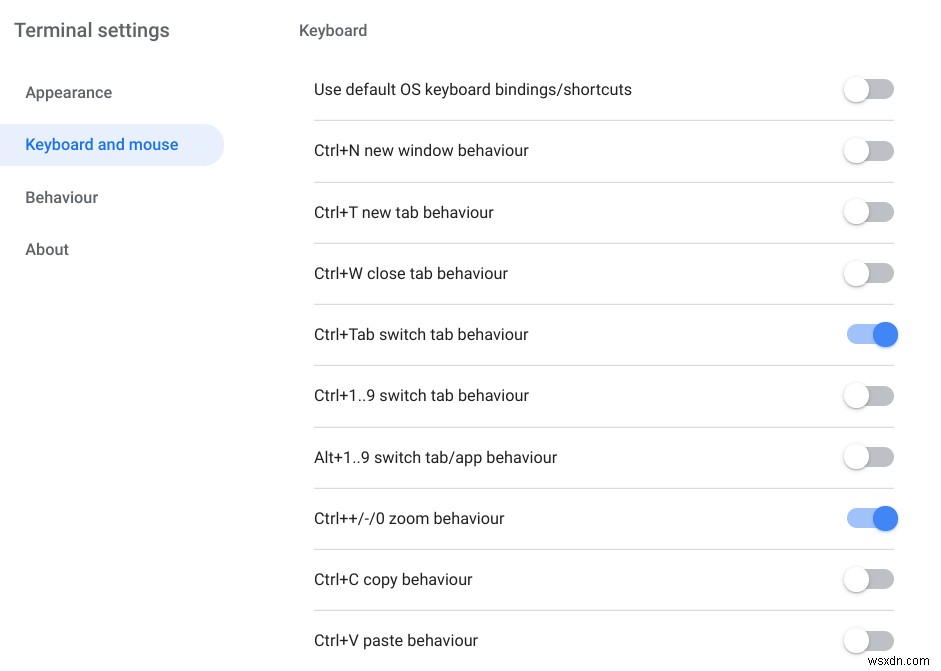Toggle Ctrl+V paste behaviour switch
The height and width of the screenshot is (671, 941).
click(x=869, y=641)
